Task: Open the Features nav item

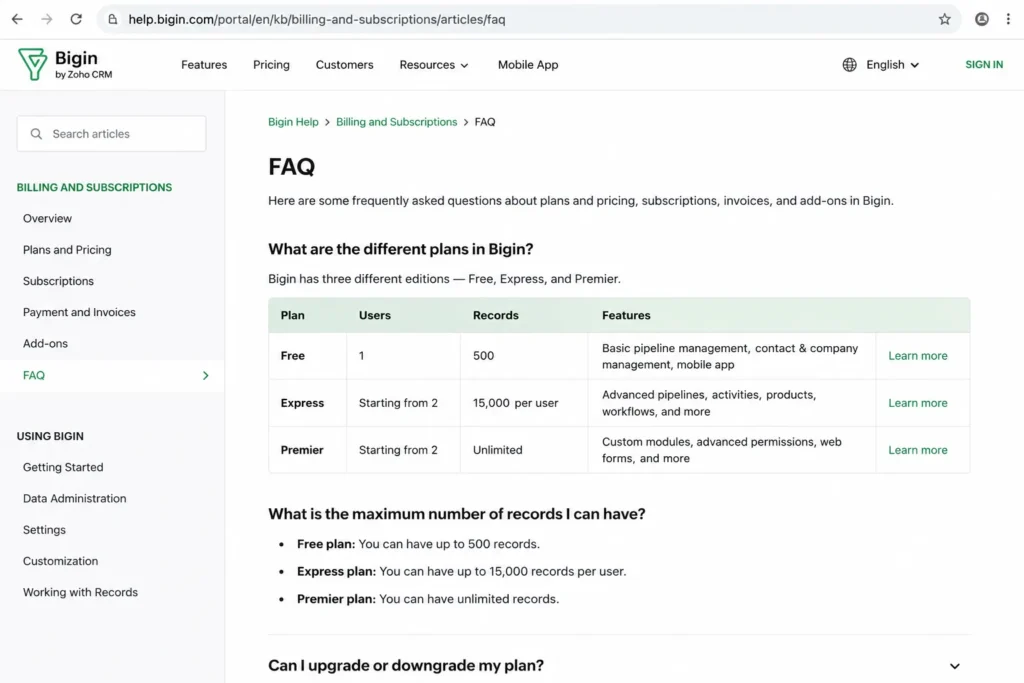Action: coord(204,65)
